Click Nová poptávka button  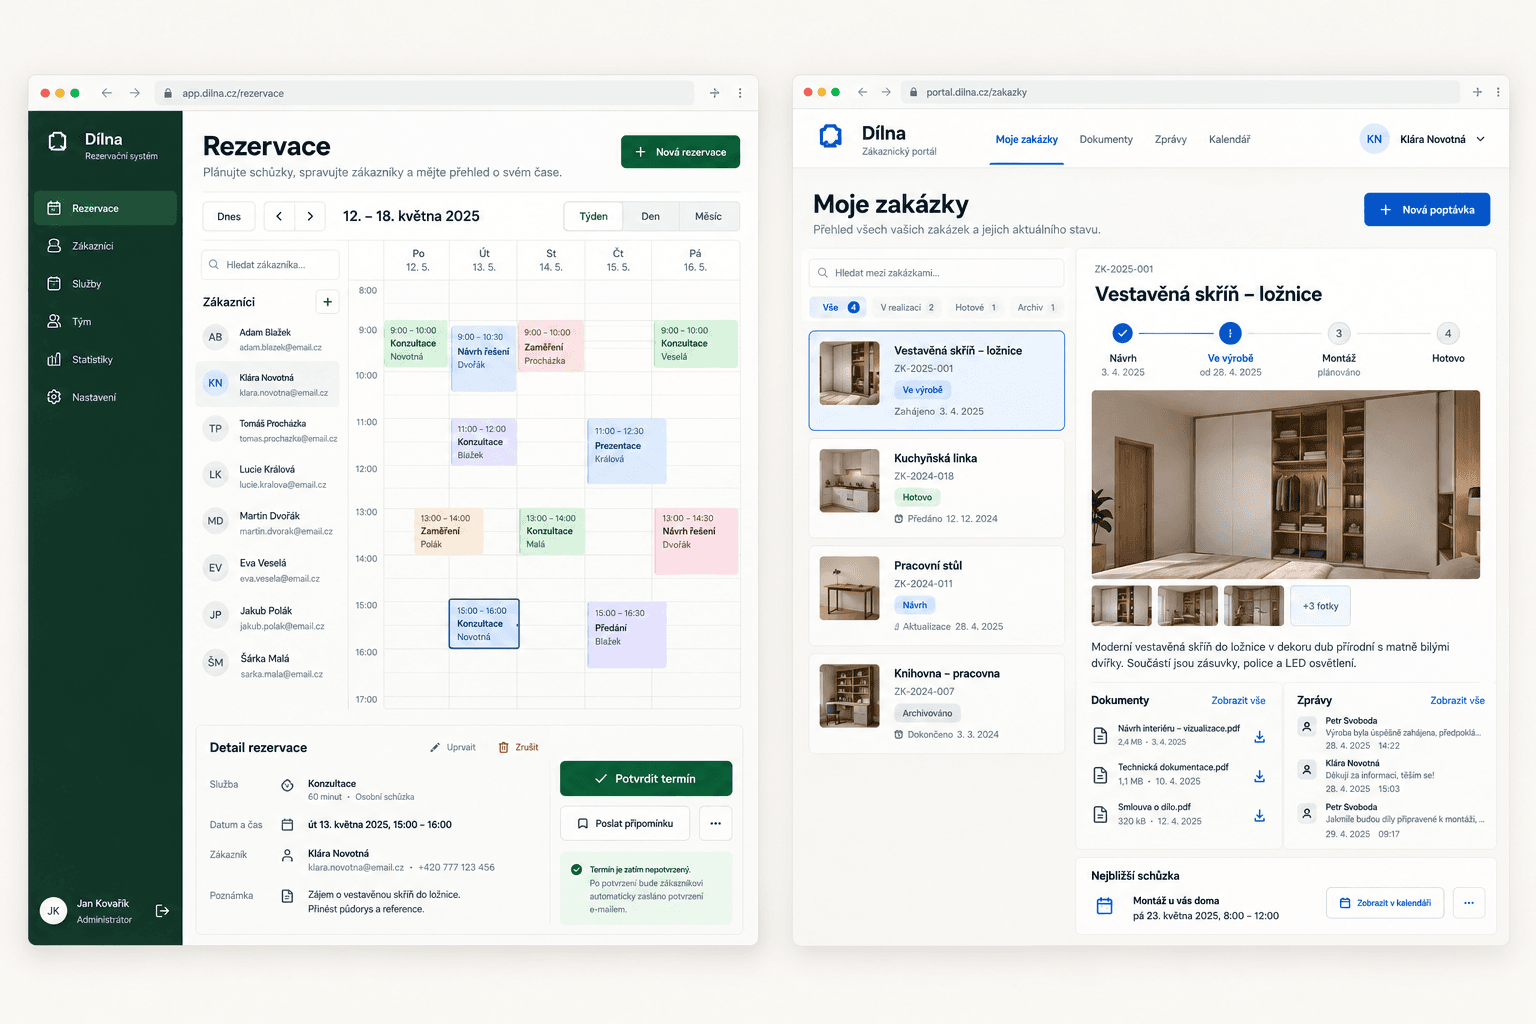1427,210
